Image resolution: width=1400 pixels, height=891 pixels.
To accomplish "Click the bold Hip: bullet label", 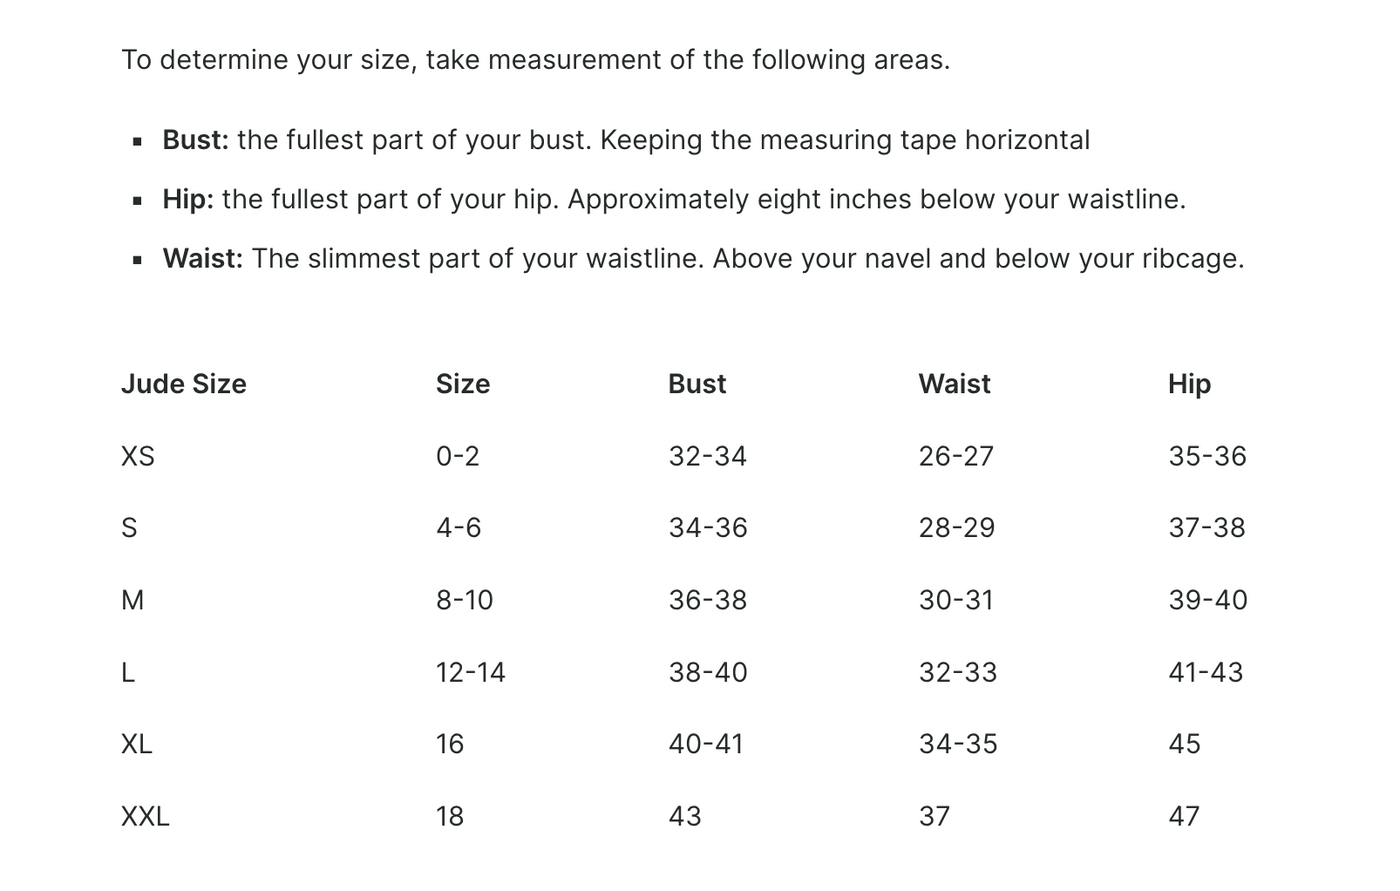I will tap(188, 199).
